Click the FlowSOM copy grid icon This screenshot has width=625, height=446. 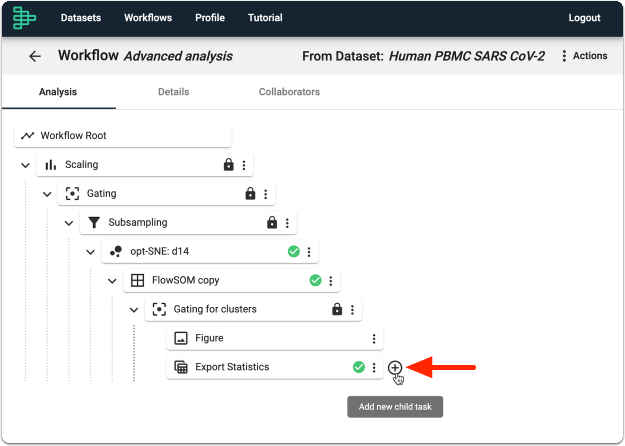click(x=138, y=280)
